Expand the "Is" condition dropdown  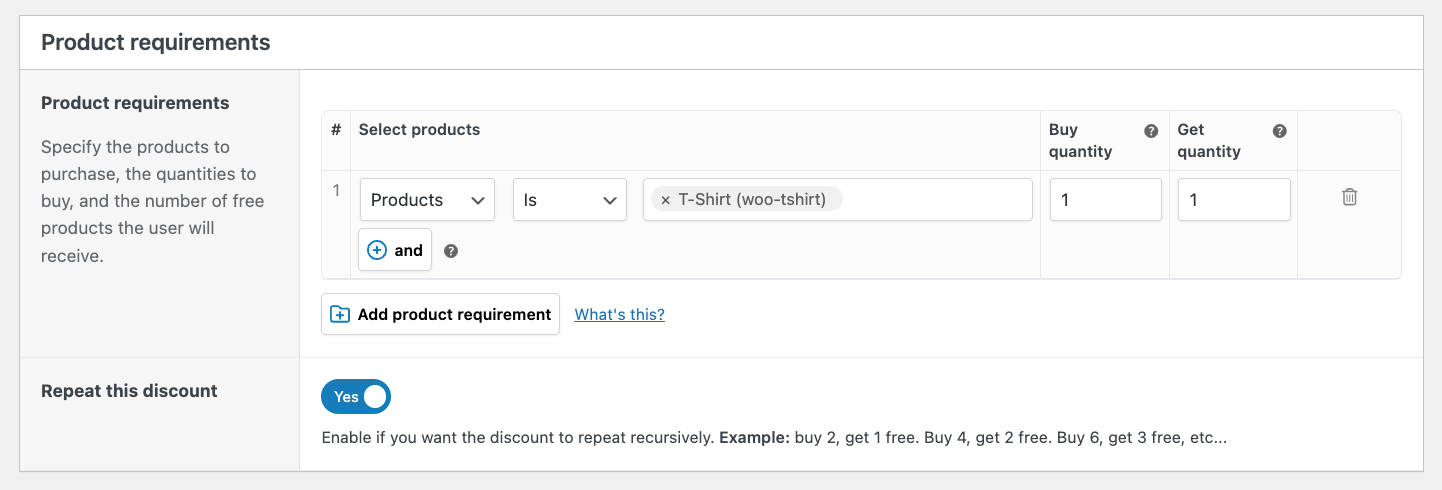[x=569, y=200]
